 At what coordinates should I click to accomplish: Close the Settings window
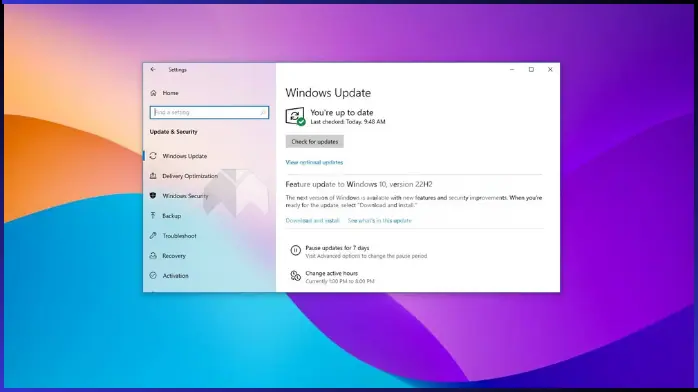[x=550, y=69]
